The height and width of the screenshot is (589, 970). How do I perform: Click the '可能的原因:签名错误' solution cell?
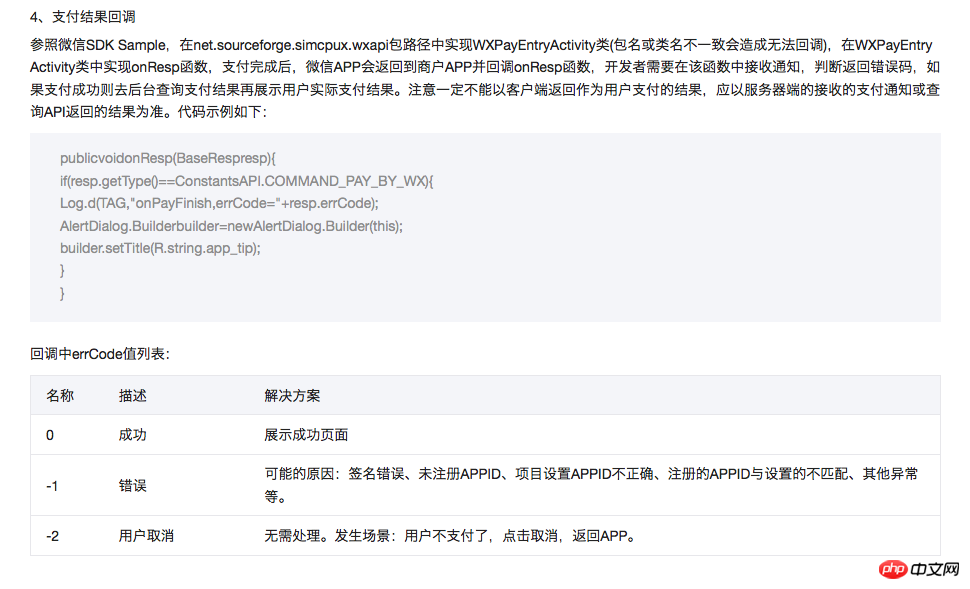click(x=591, y=485)
